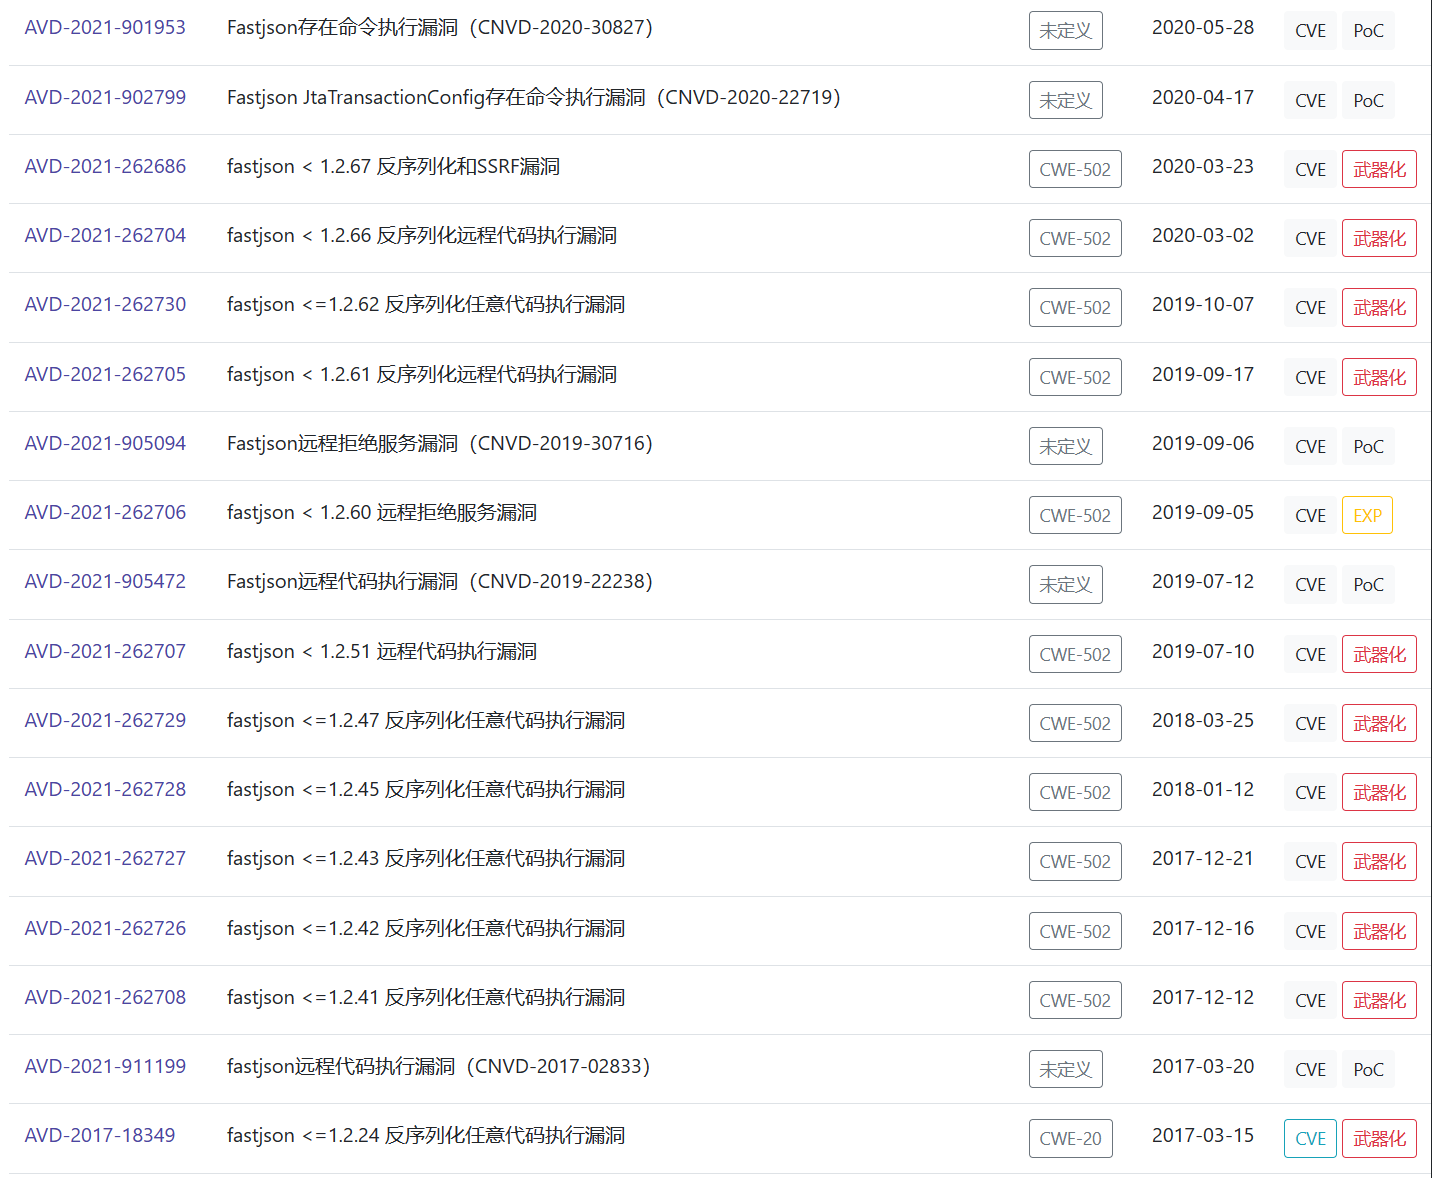Click 武器化 badge in AVD-2021-262728 row
This screenshot has height=1178, width=1436.
coord(1379,792)
